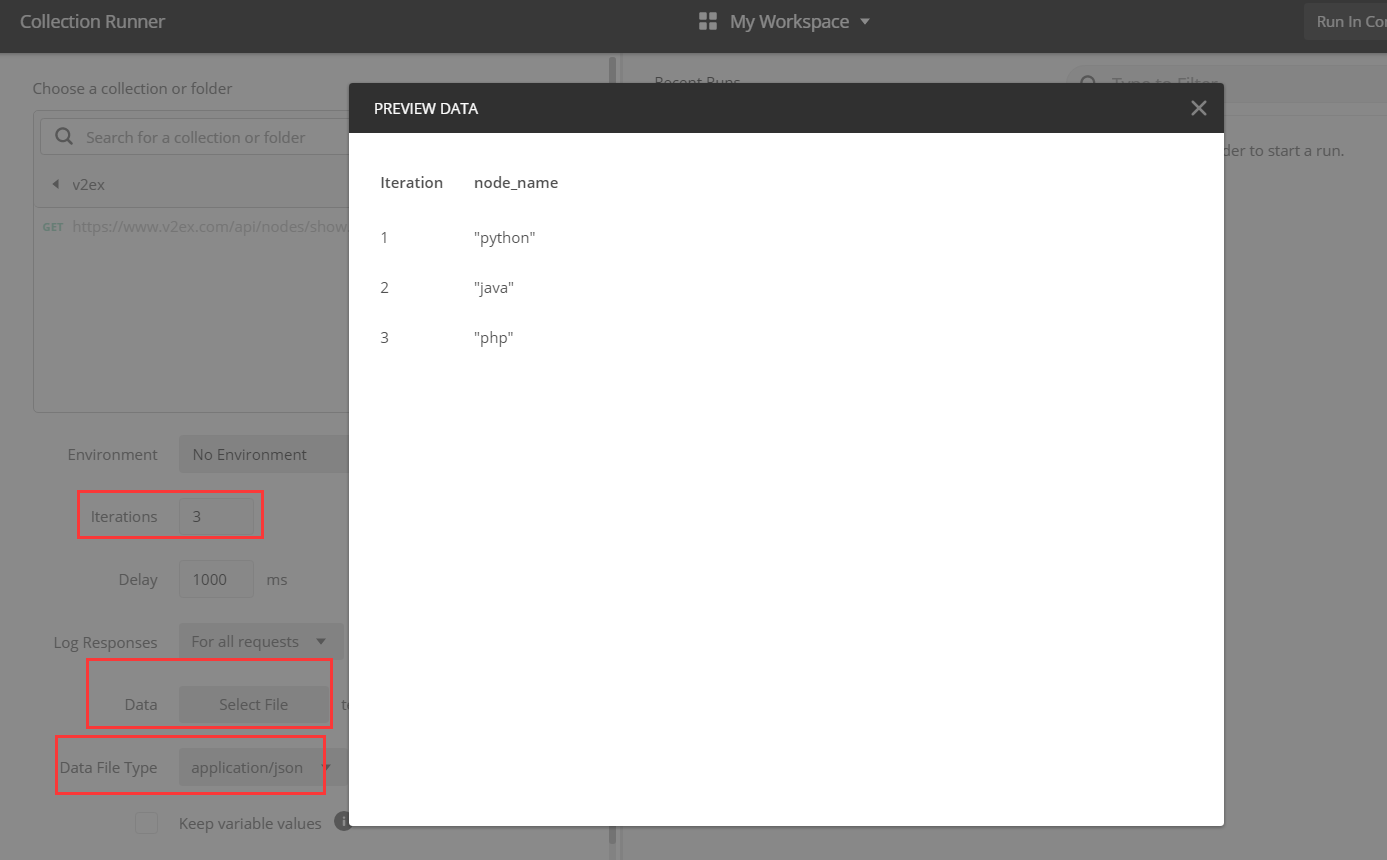Enable the Keep variable values checkbox
This screenshot has width=1387, height=860.
146,822
